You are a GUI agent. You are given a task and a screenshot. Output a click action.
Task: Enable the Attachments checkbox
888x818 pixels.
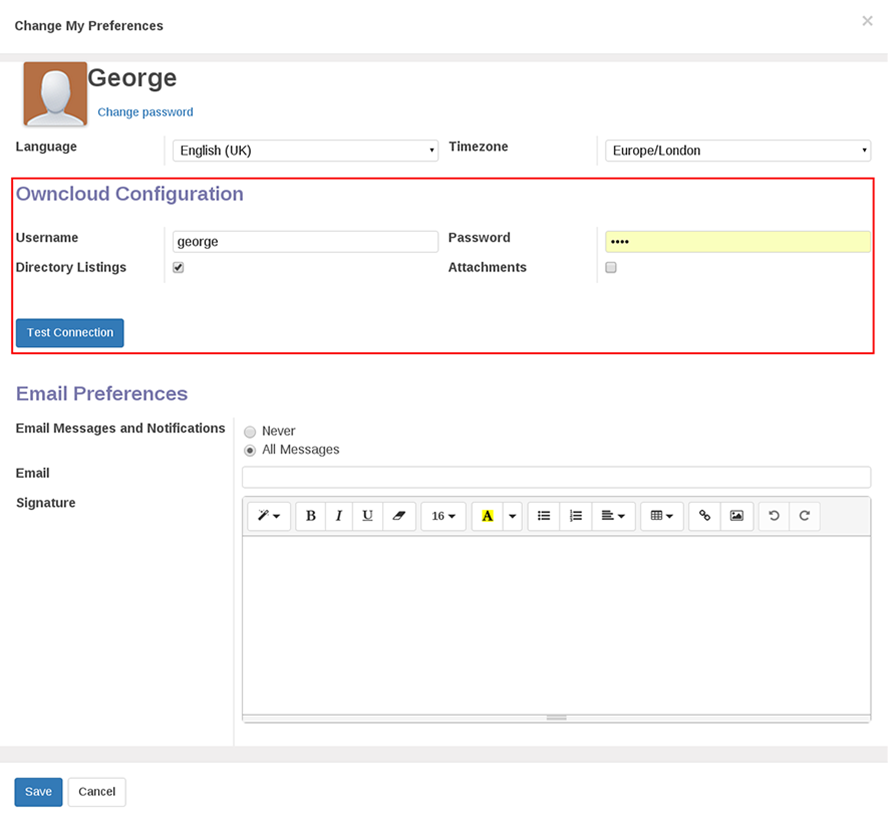click(610, 267)
